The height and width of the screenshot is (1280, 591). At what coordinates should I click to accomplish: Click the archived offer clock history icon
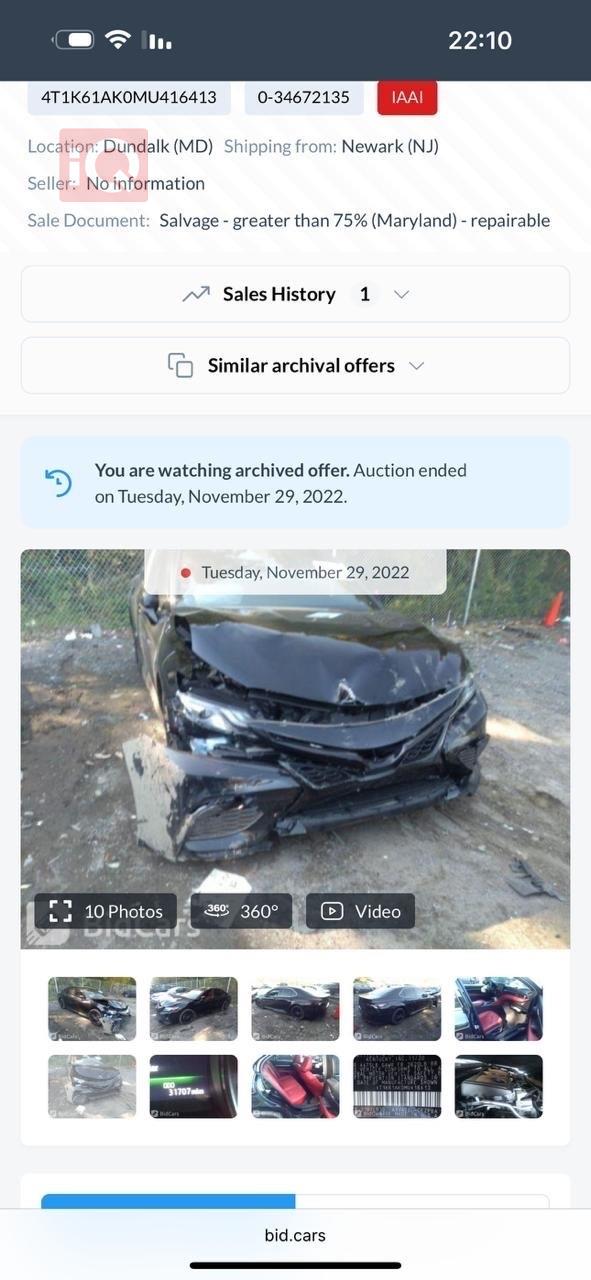pos(59,483)
